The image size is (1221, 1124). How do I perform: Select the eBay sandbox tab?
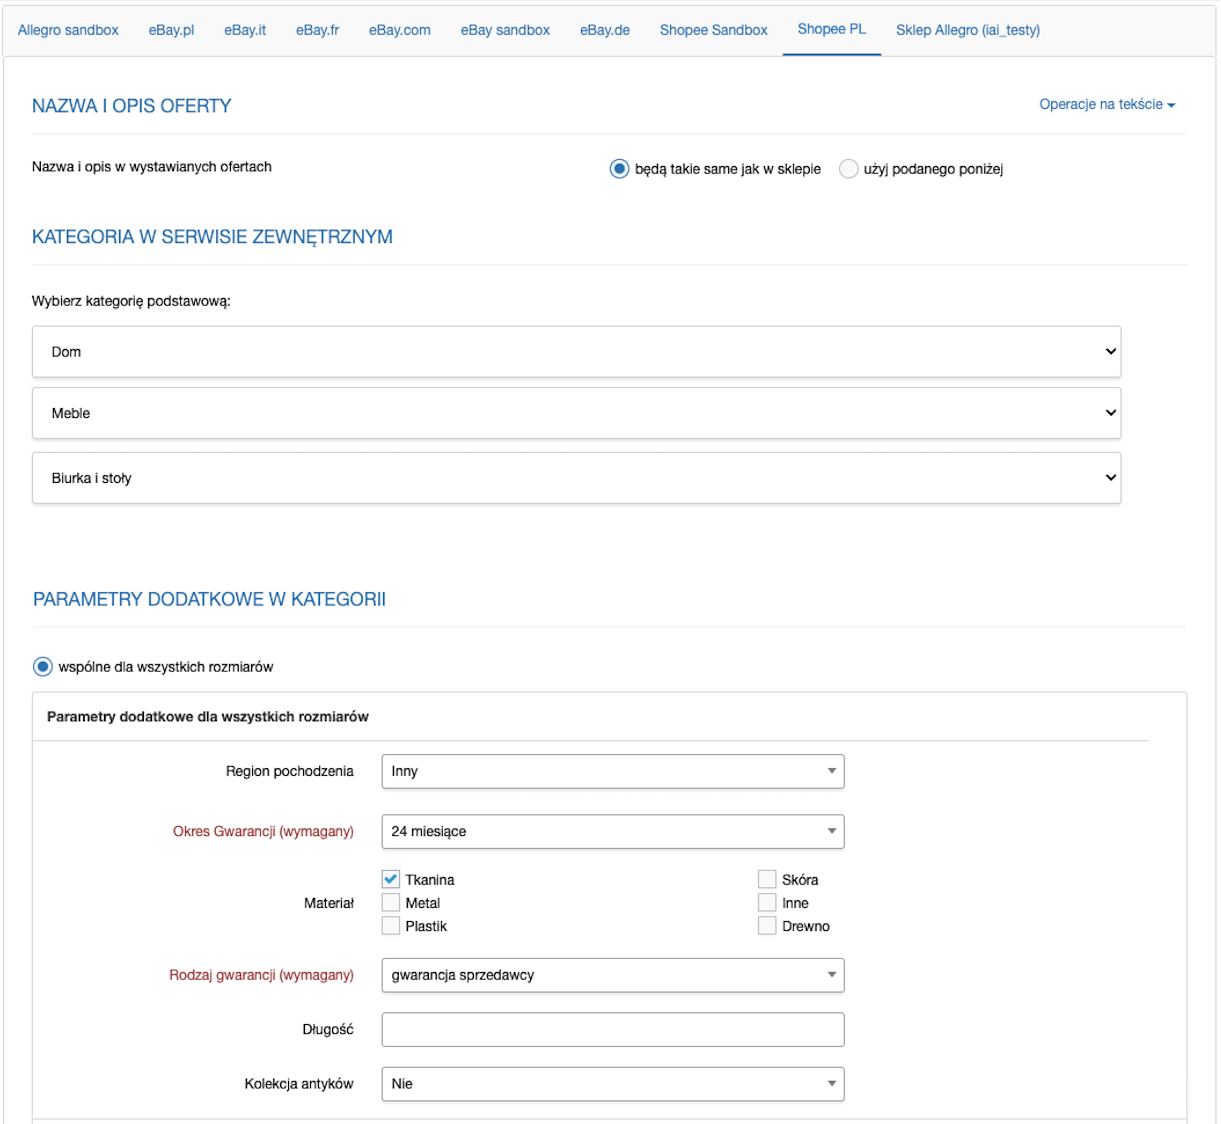tap(505, 30)
